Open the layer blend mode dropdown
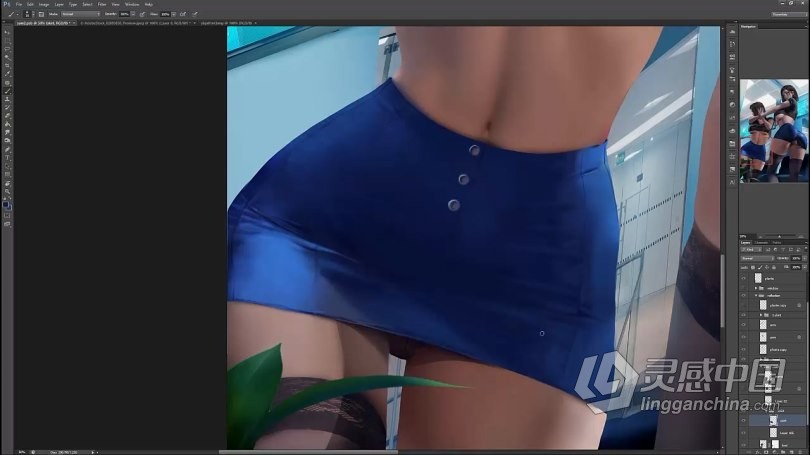 coord(757,258)
